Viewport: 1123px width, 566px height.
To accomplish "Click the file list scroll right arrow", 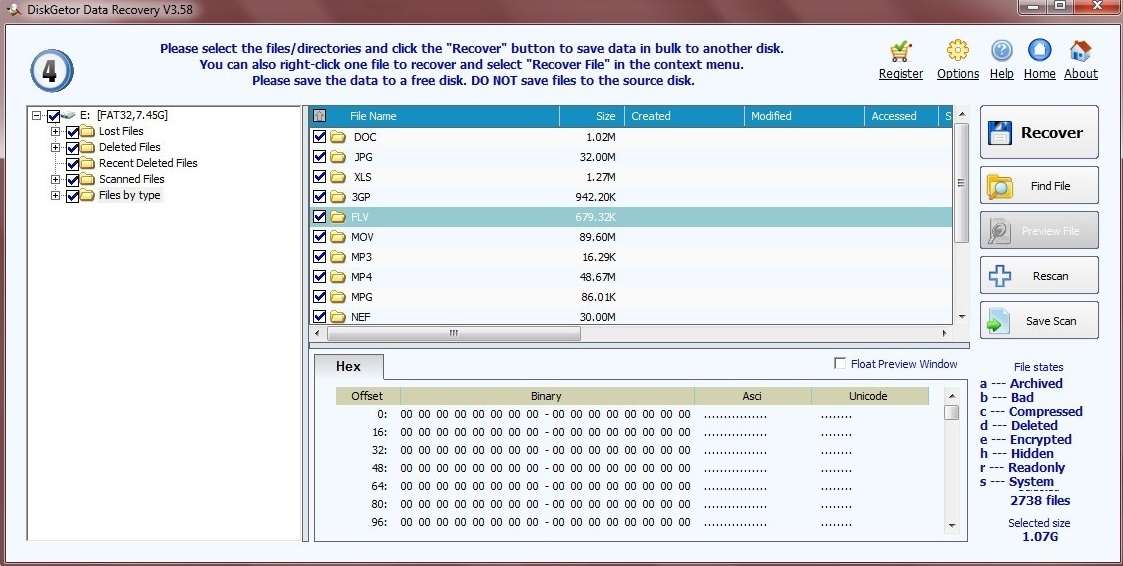I will [944, 334].
